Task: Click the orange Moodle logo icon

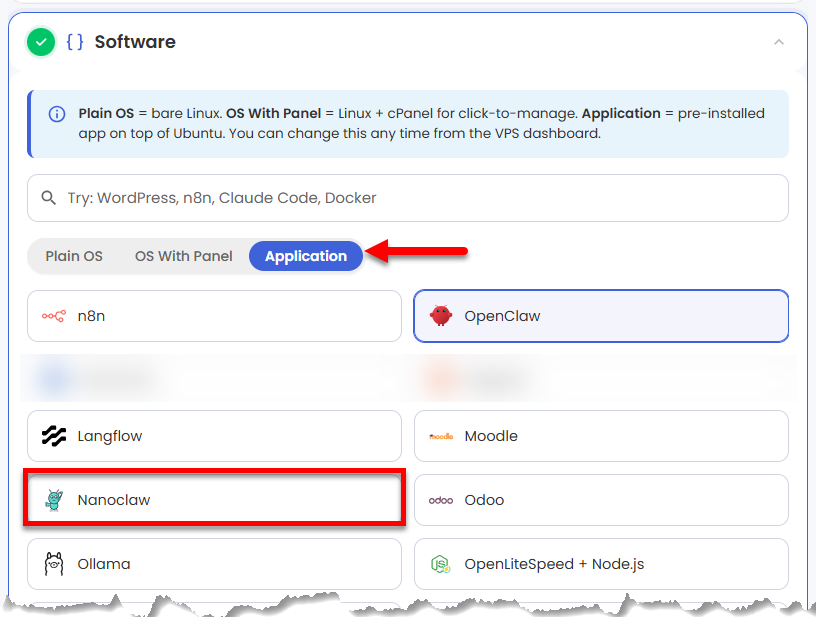Action: 441,436
